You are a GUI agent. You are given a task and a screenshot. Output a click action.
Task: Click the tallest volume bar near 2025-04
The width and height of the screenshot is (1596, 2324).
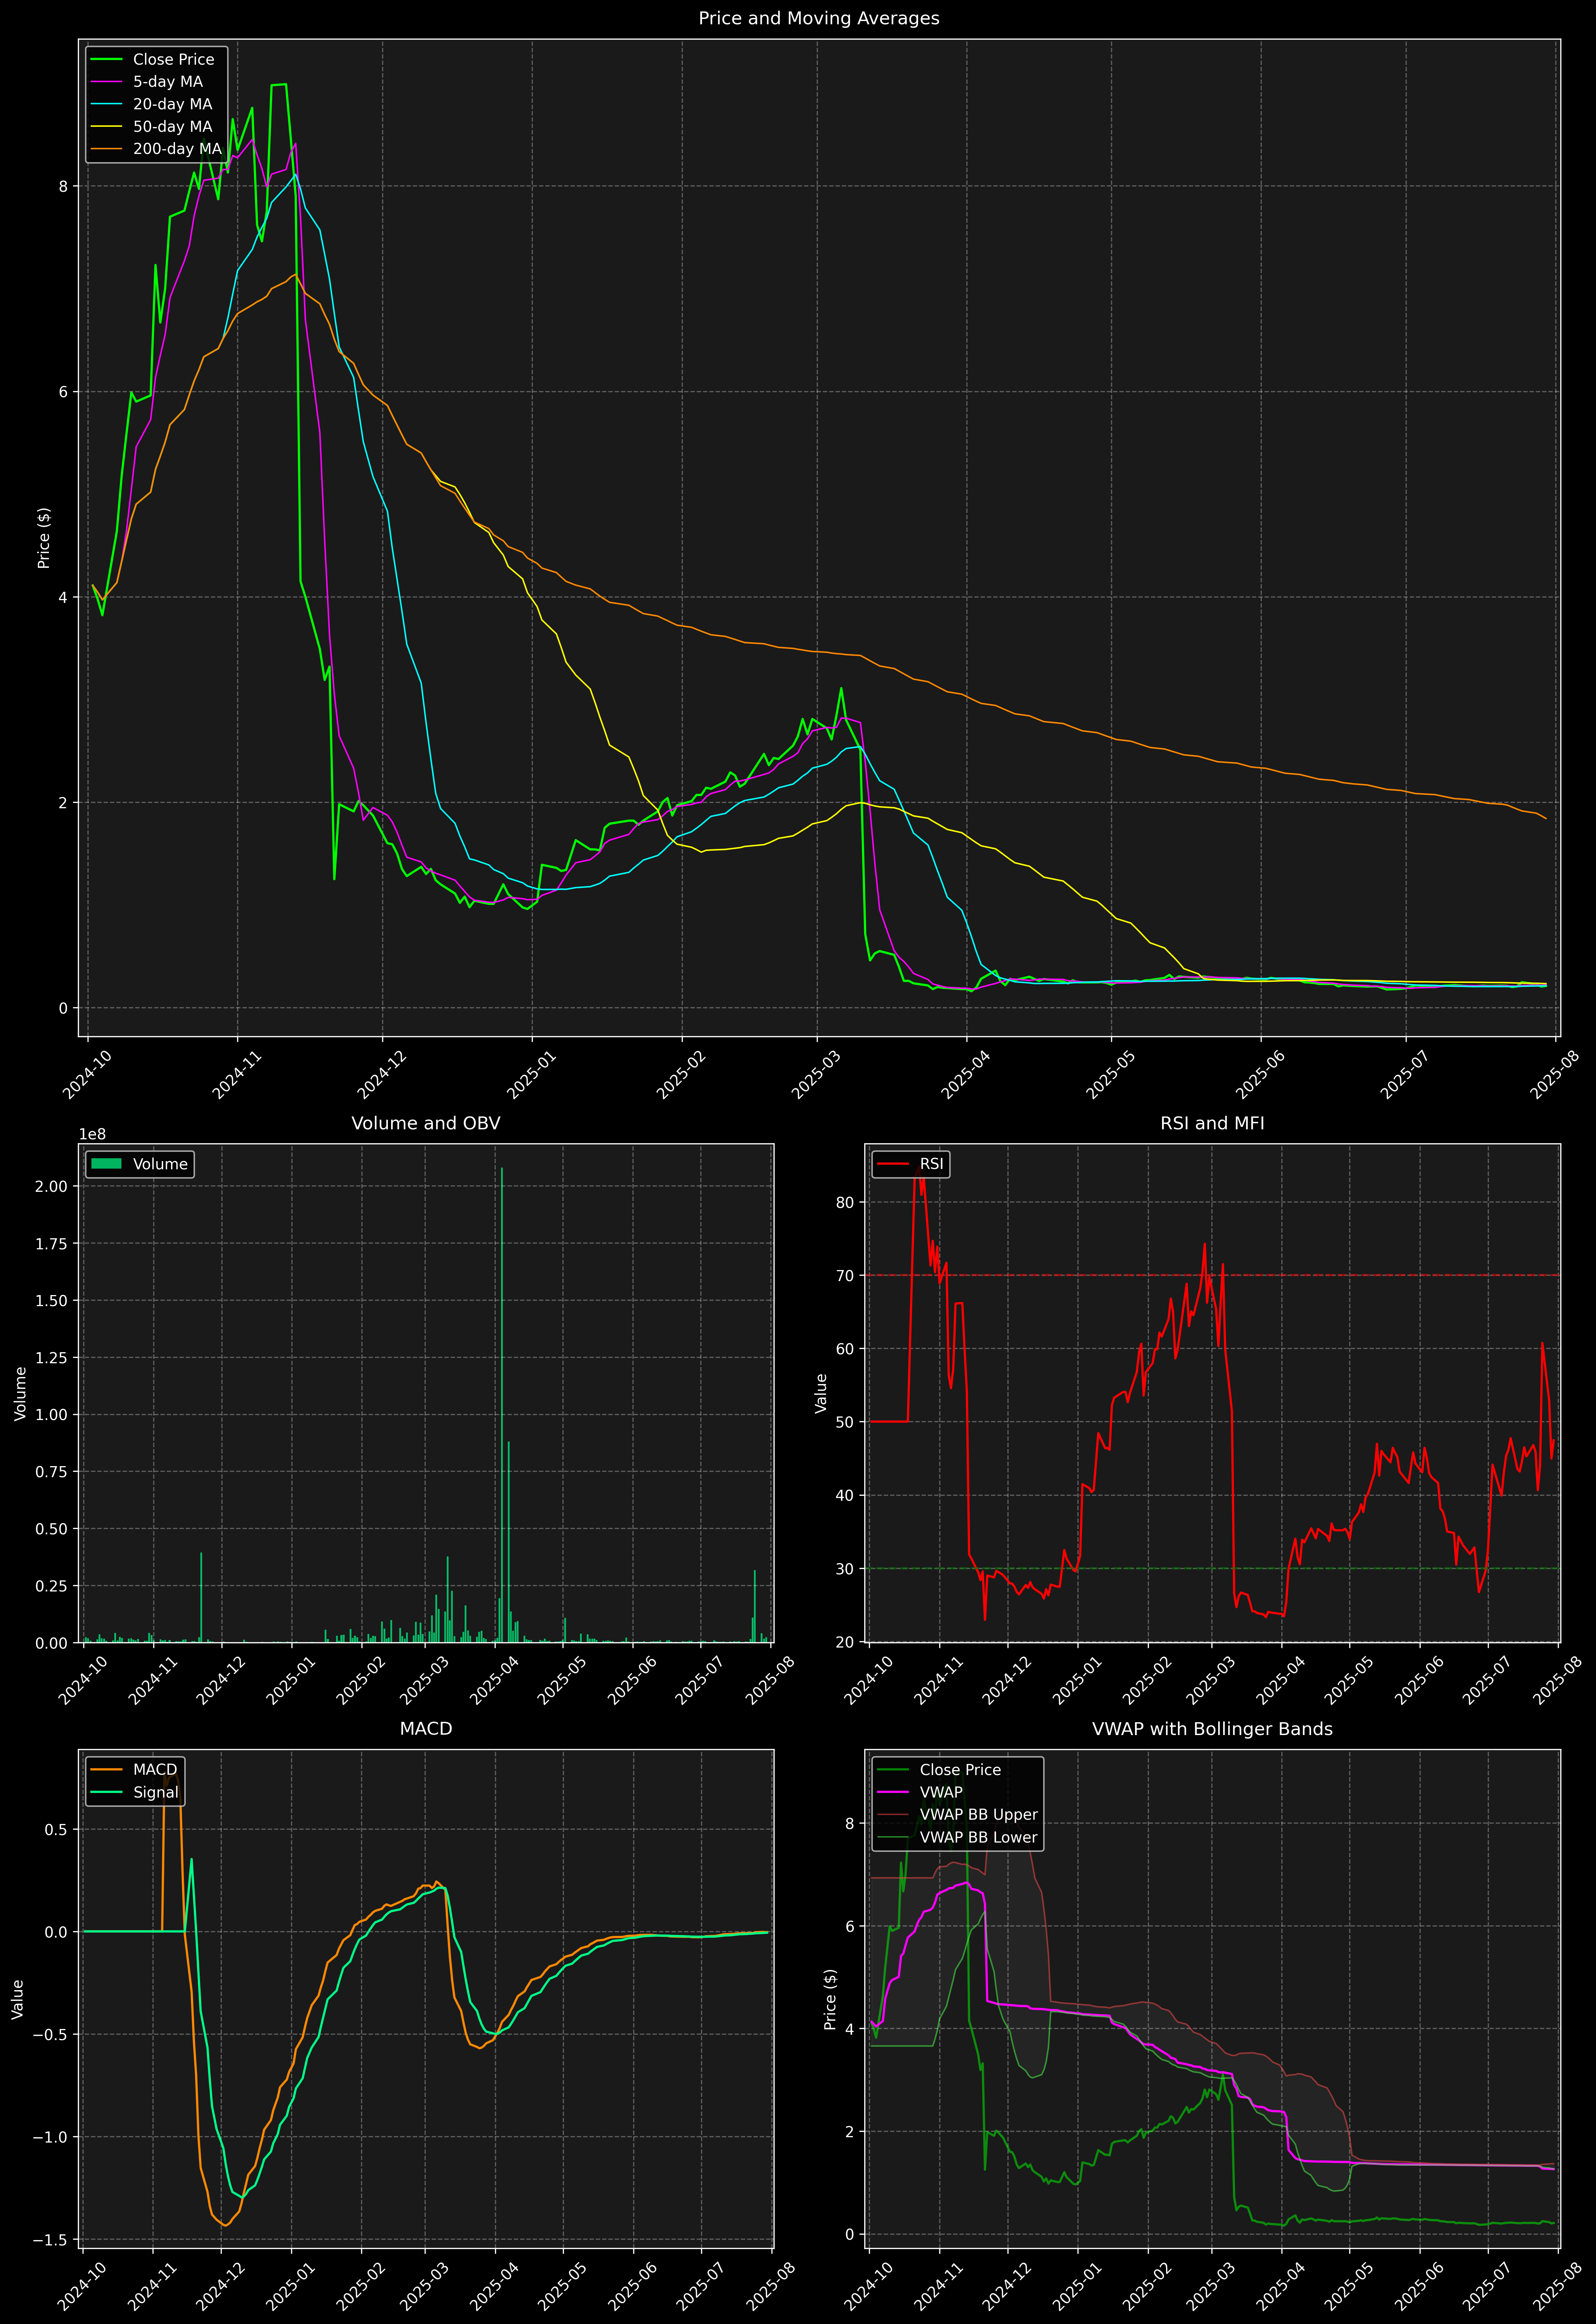pyautogui.click(x=502, y=1405)
